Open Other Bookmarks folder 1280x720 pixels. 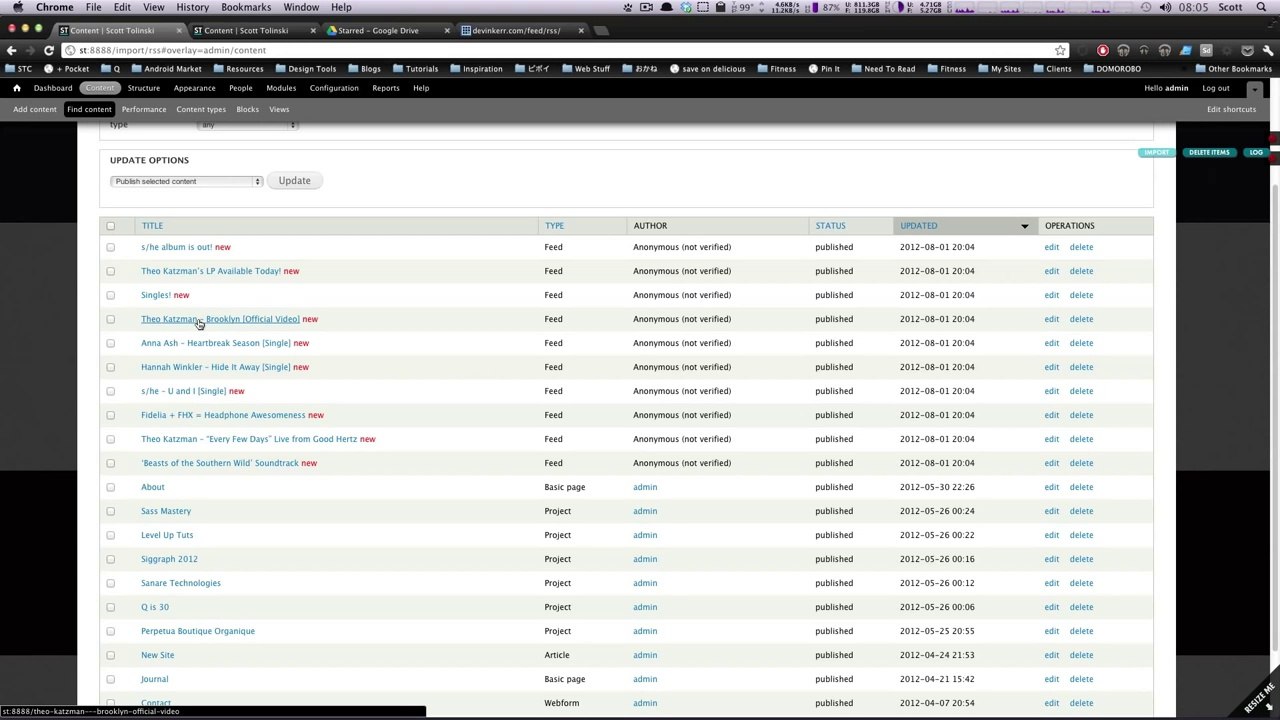(1233, 69)
